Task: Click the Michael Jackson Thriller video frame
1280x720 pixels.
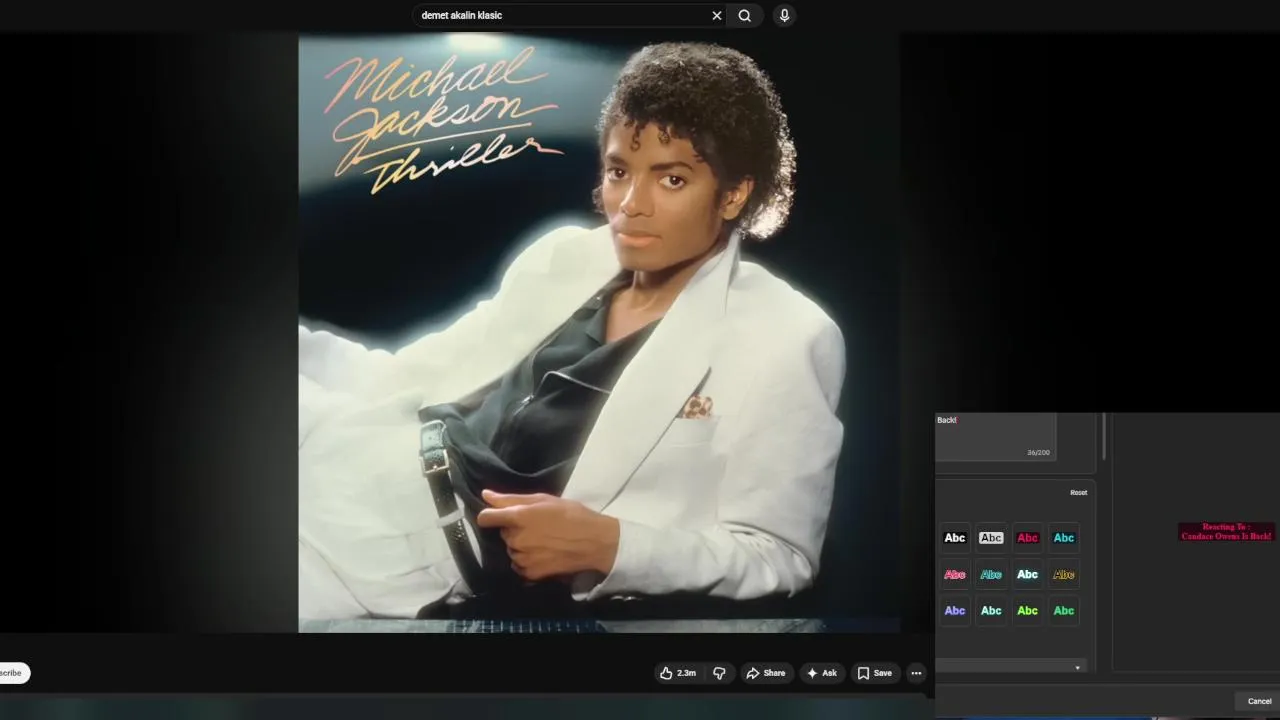Action: pos(598,333)
